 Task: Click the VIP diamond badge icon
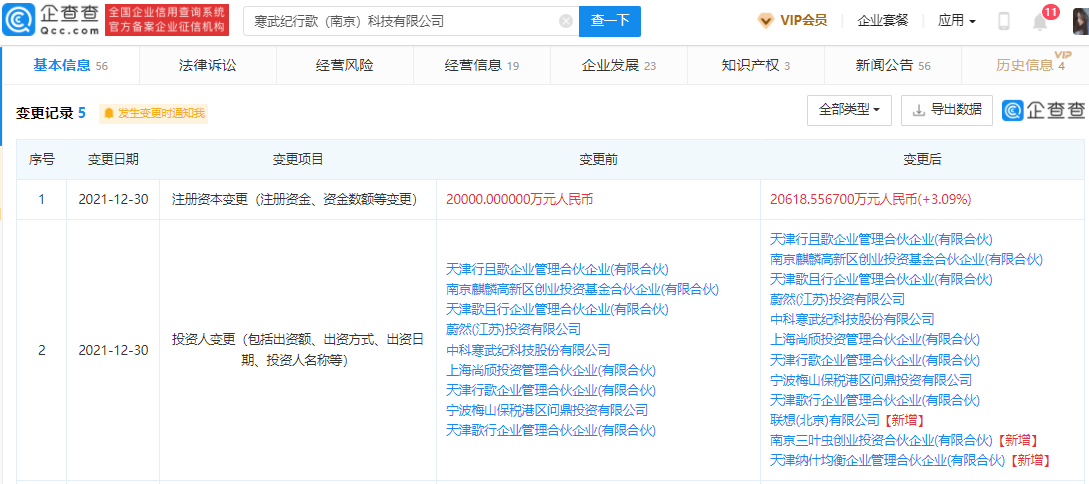tap(765, 21)
